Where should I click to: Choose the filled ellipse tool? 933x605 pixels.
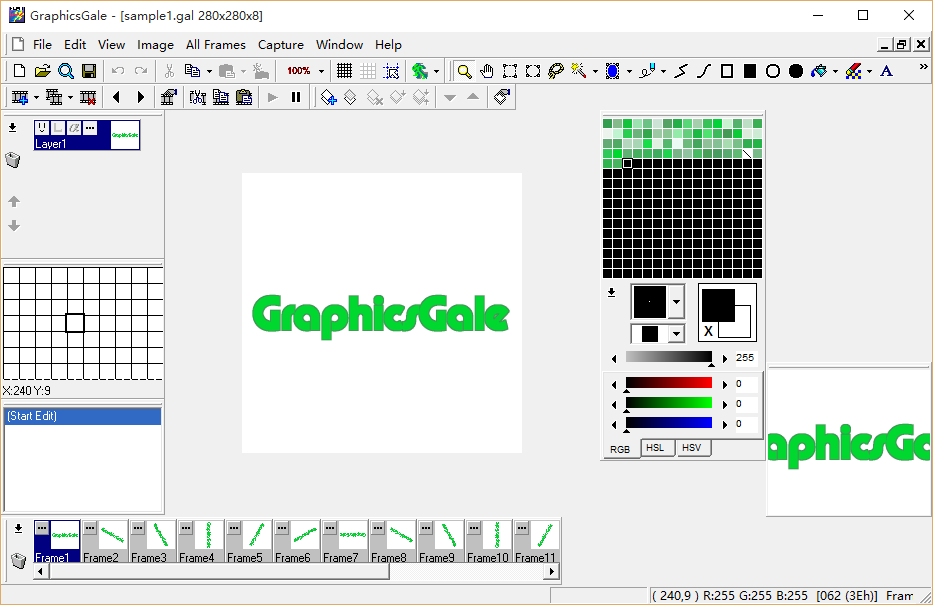[x=796, y=71]
